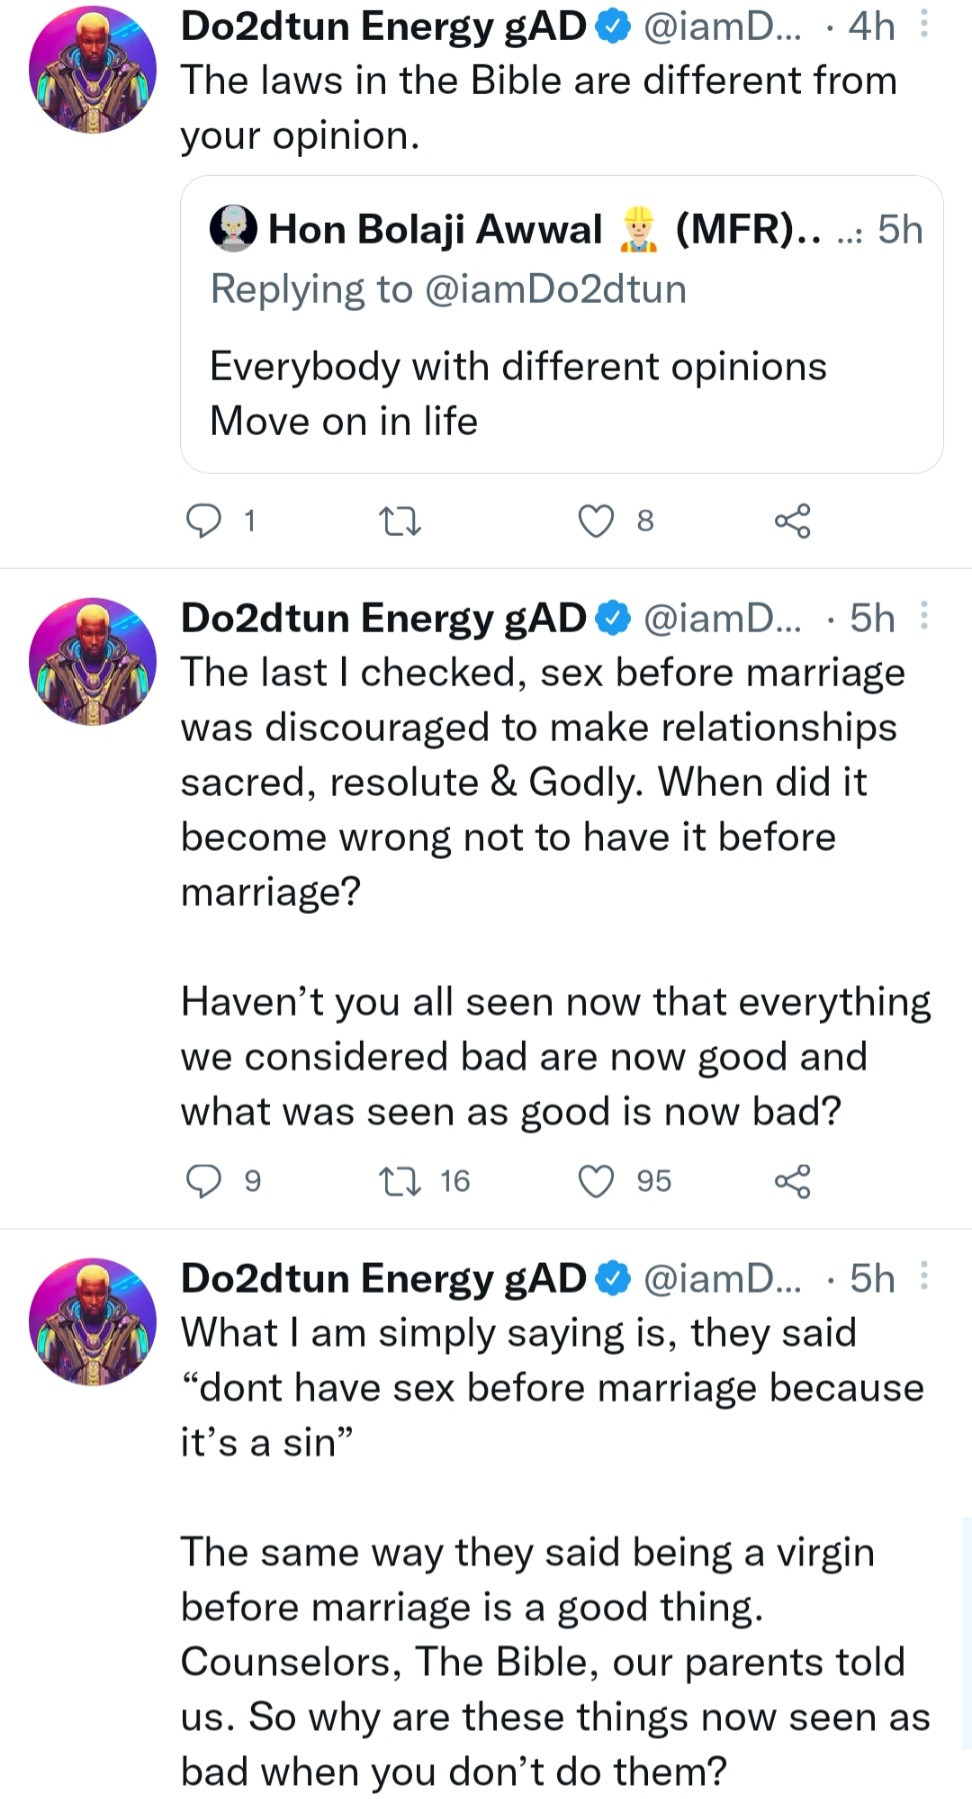972x1799 pixels.
Task: View Do2dtun avatar on first tweet
Action: (x=93, y=69)
